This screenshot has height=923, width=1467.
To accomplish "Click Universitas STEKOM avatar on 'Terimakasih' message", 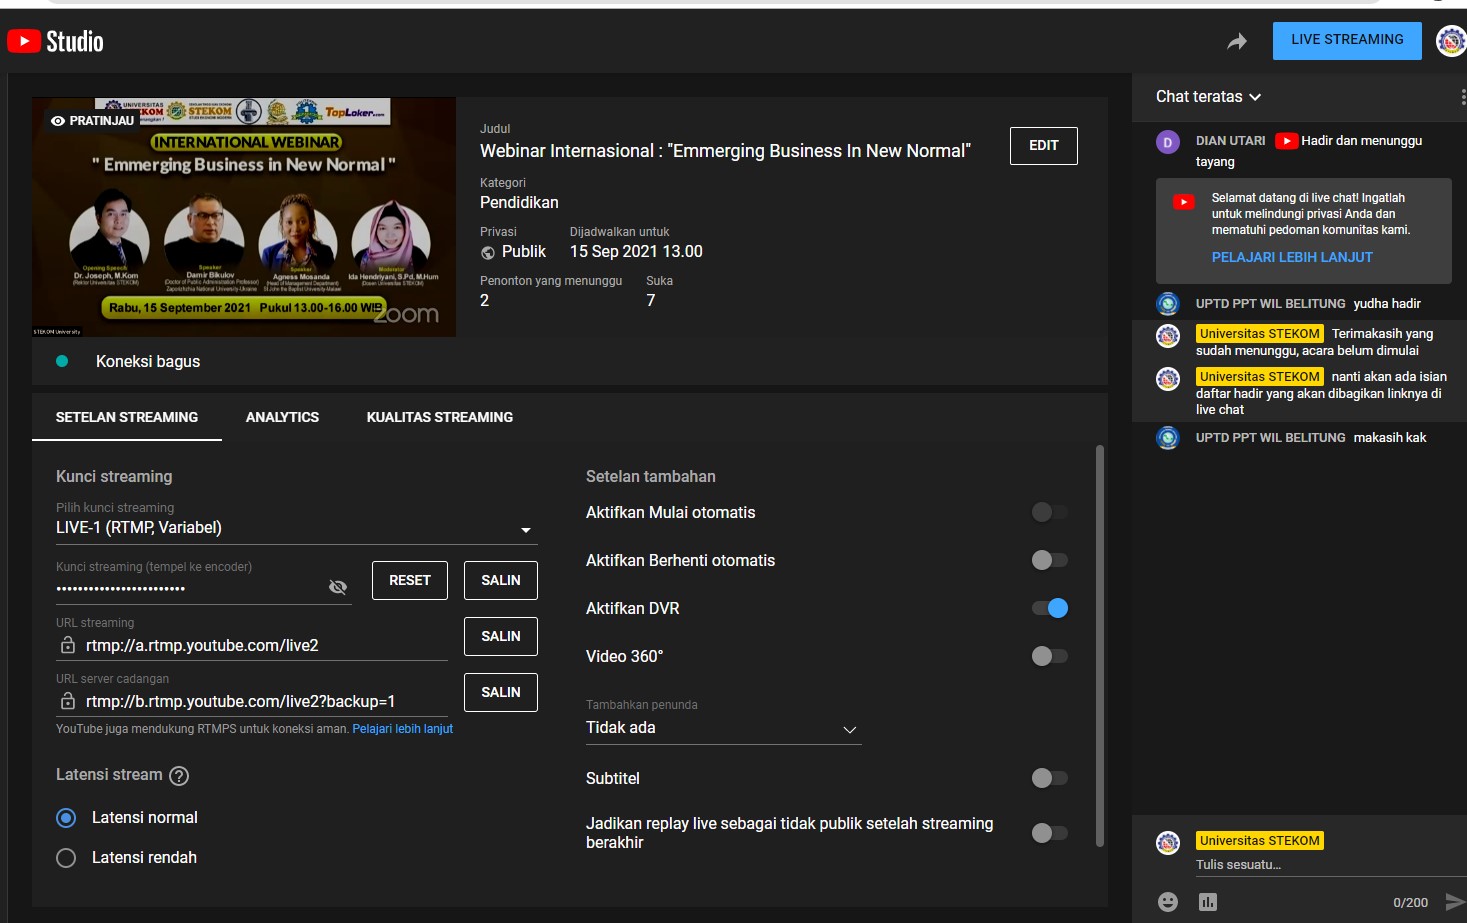I will pyautogui.click(x=1168, y=335).
